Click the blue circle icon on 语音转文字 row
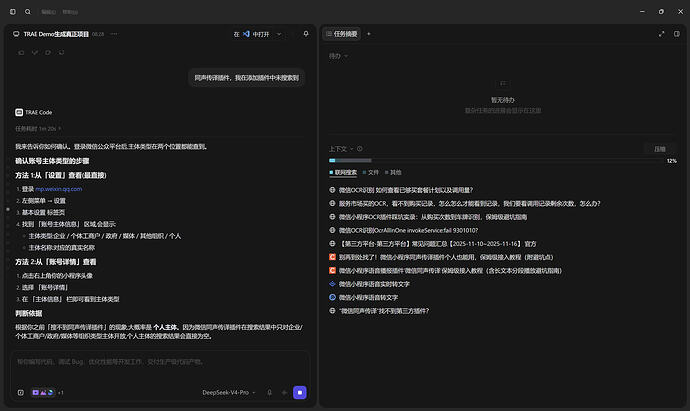 [332, 297]
